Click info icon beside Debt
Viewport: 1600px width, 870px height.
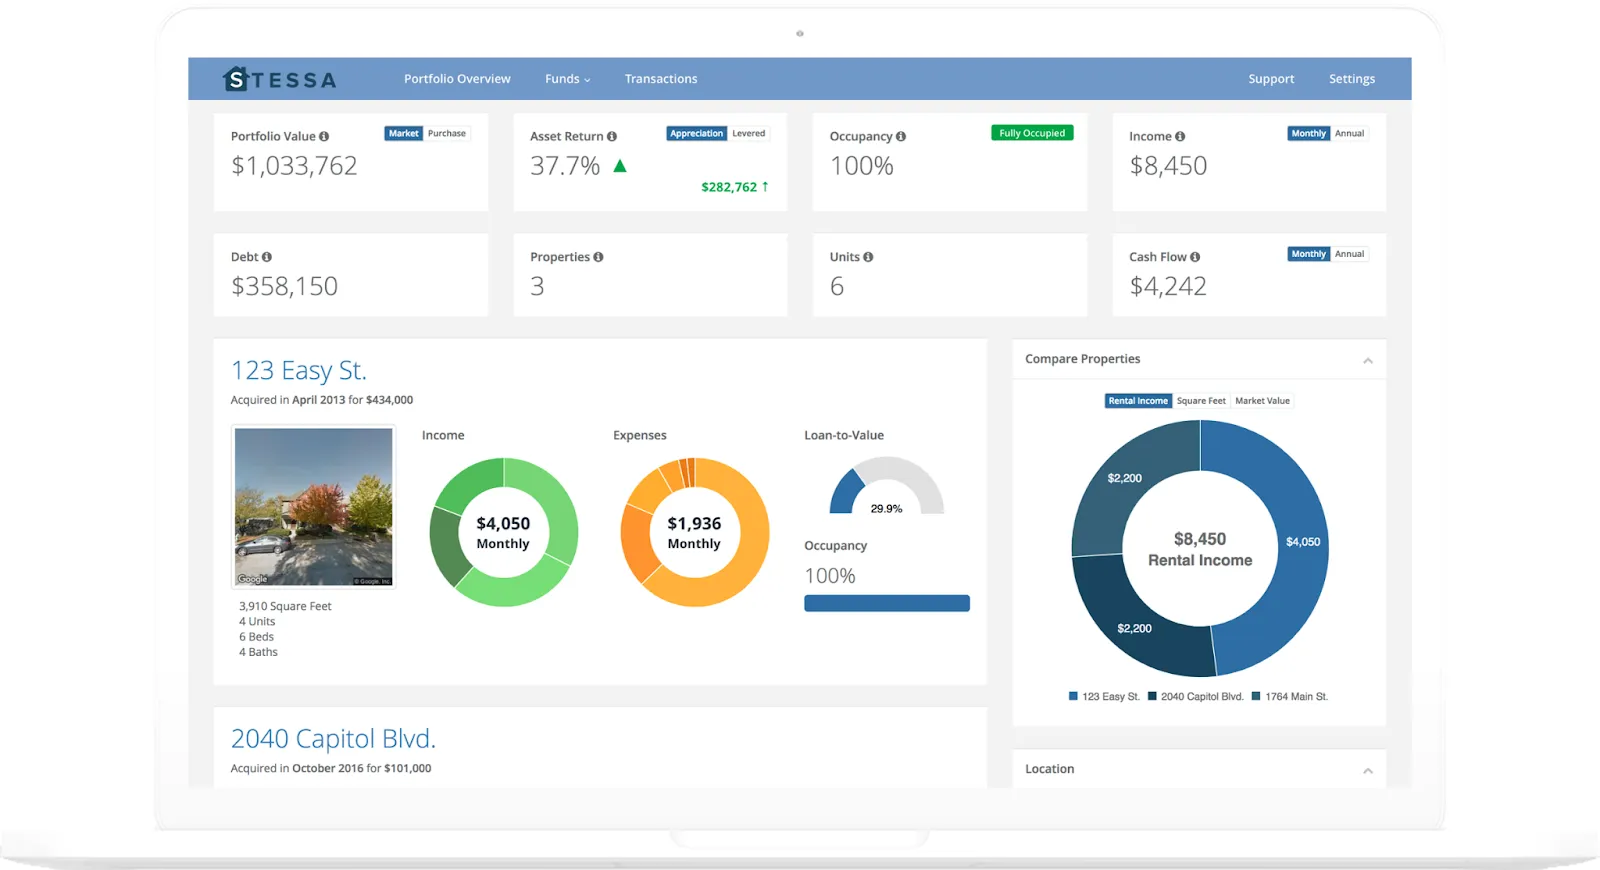[267, 257]
